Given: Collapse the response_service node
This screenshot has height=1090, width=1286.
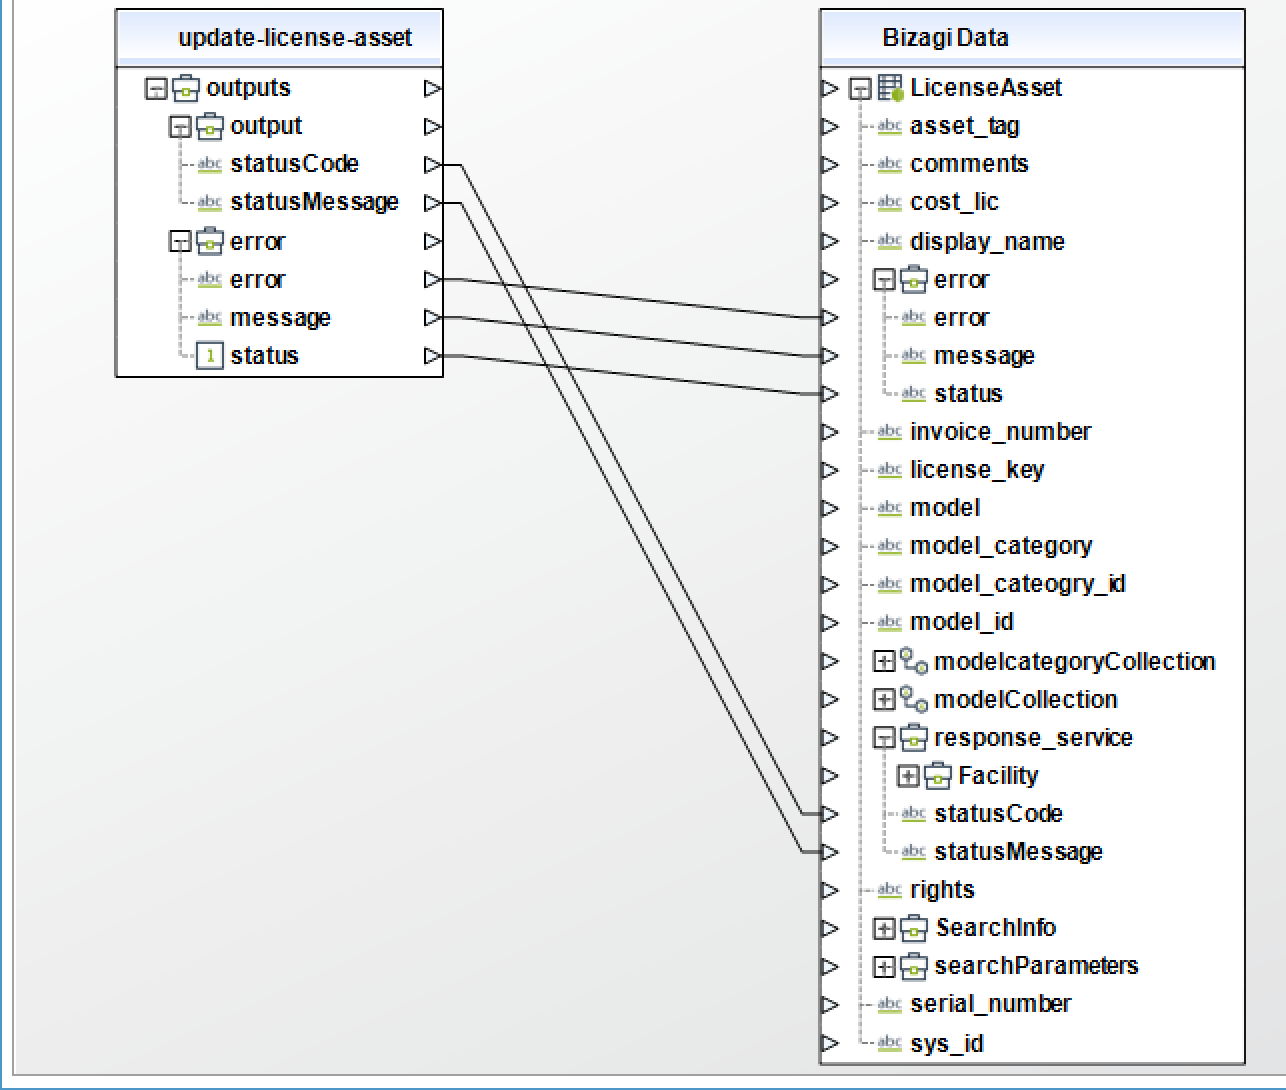Looking at the screenshot, I should (884, 738).
